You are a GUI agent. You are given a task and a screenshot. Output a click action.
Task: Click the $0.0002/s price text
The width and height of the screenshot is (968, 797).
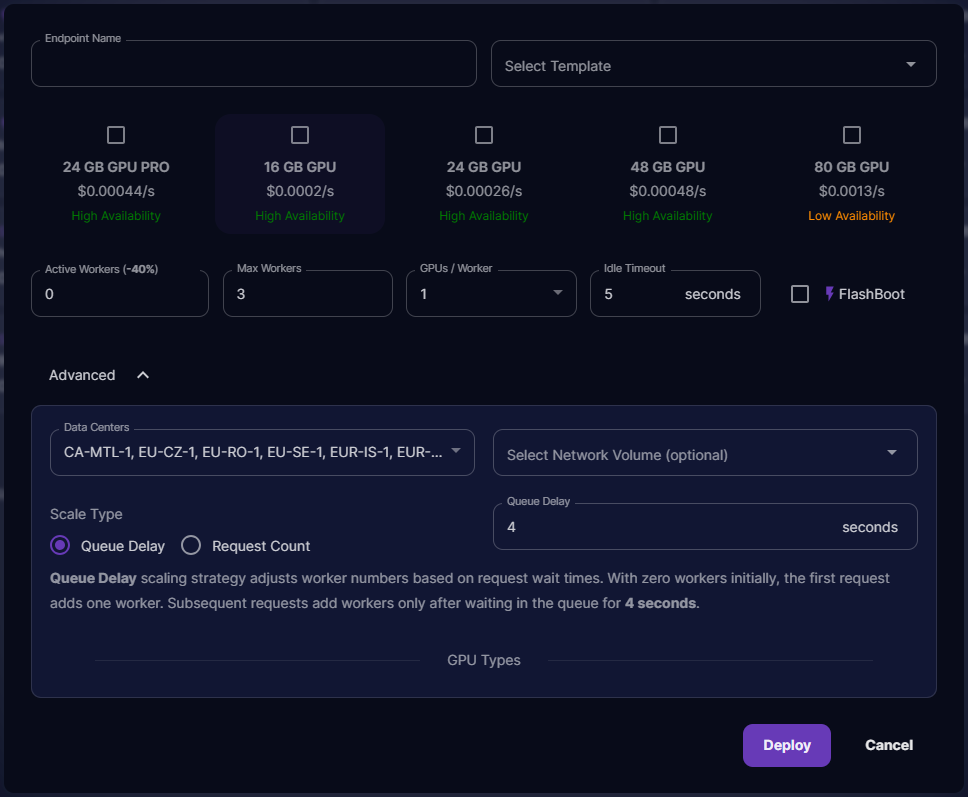[x=300, y=191]
